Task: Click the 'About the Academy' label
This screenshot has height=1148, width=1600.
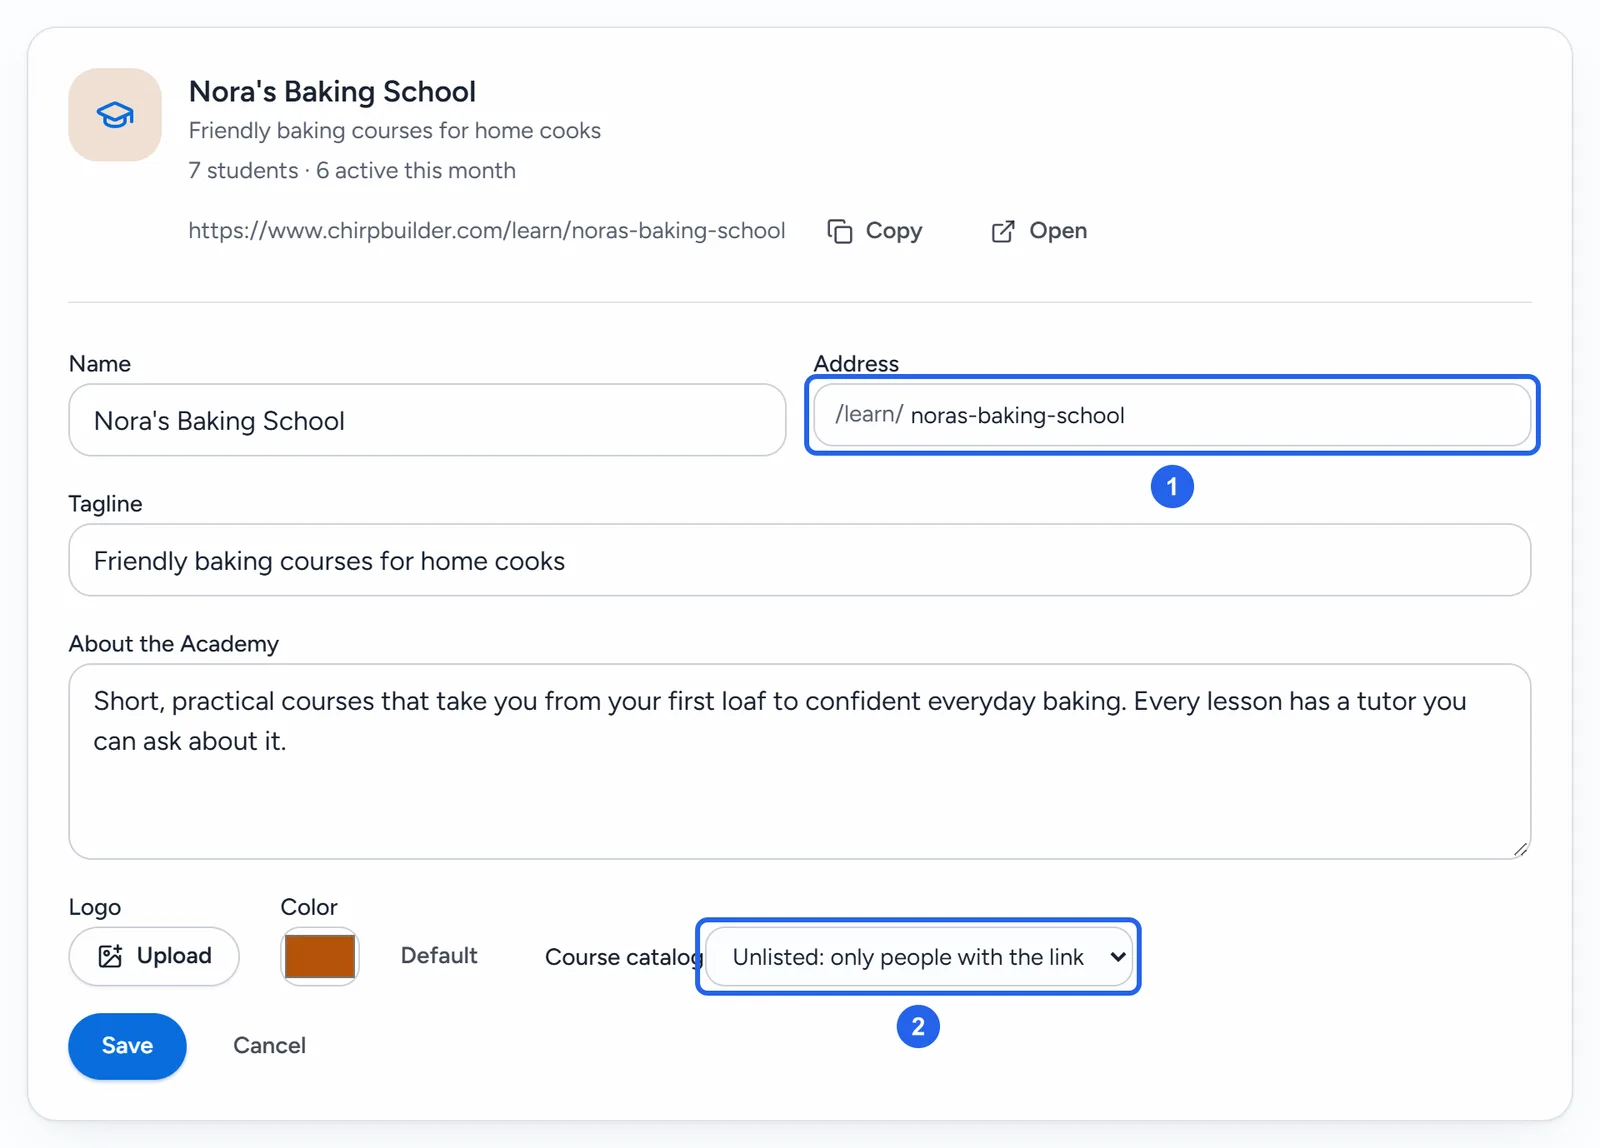Action: tap(174, 644)
